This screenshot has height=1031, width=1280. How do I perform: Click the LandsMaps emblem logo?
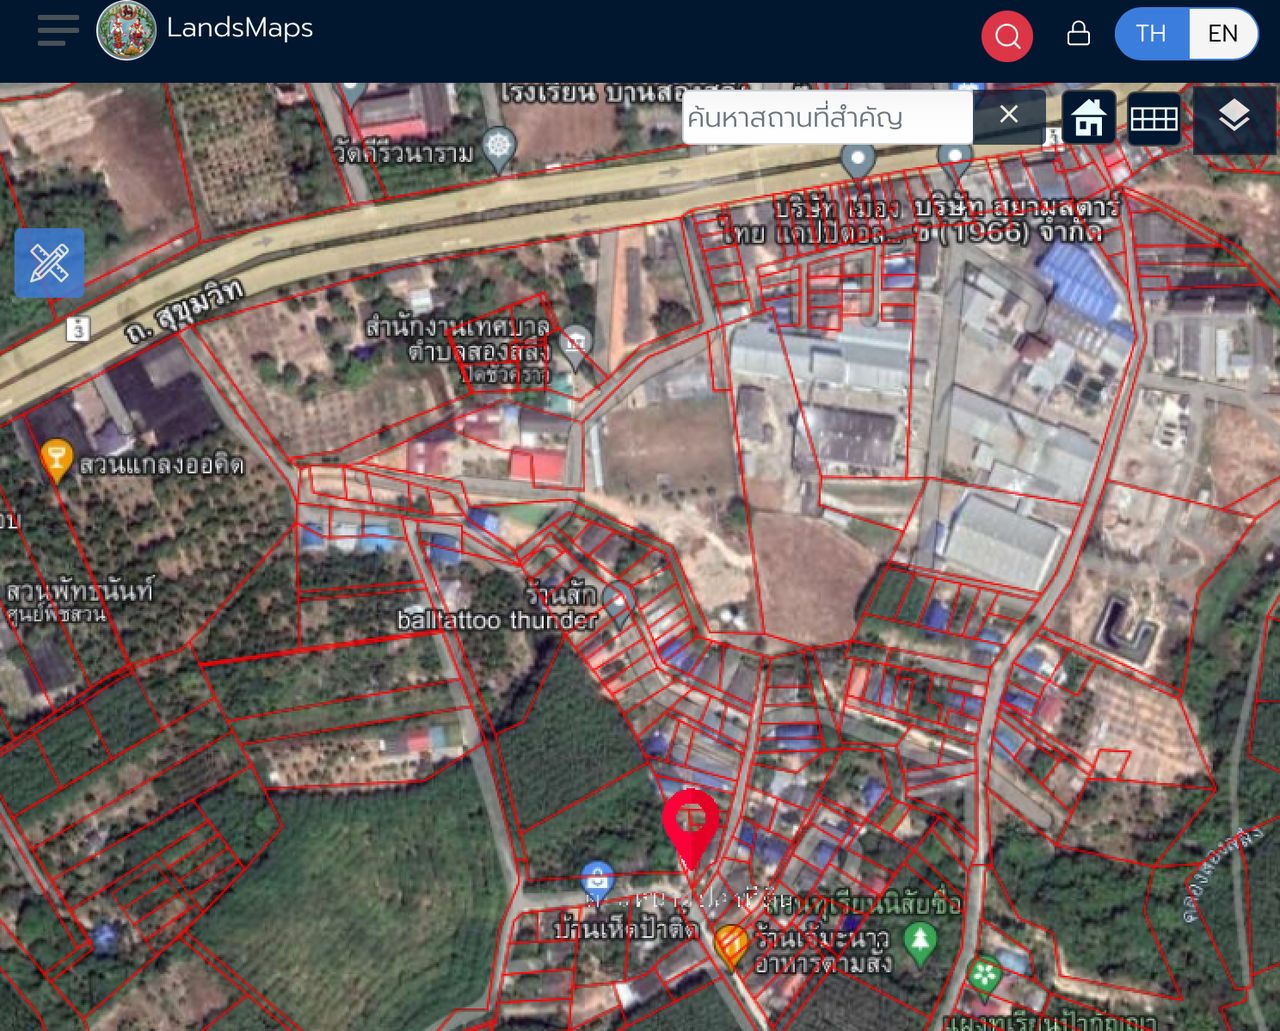point(126,31)
